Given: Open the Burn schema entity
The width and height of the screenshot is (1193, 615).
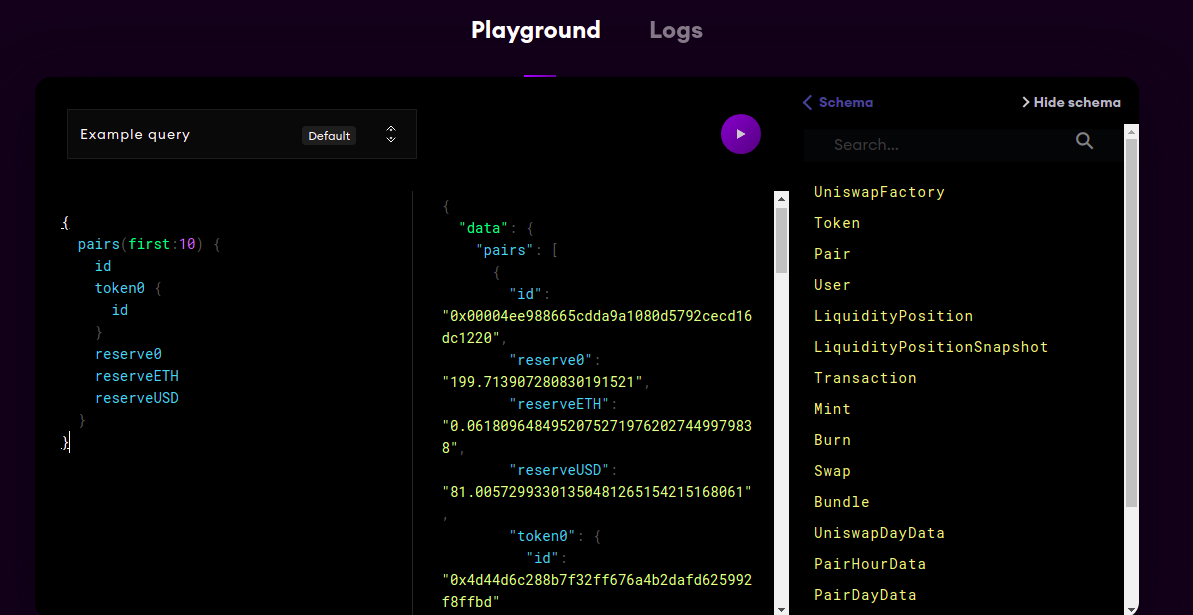Looking at the screenshot, I should click(x=832, y=440).
